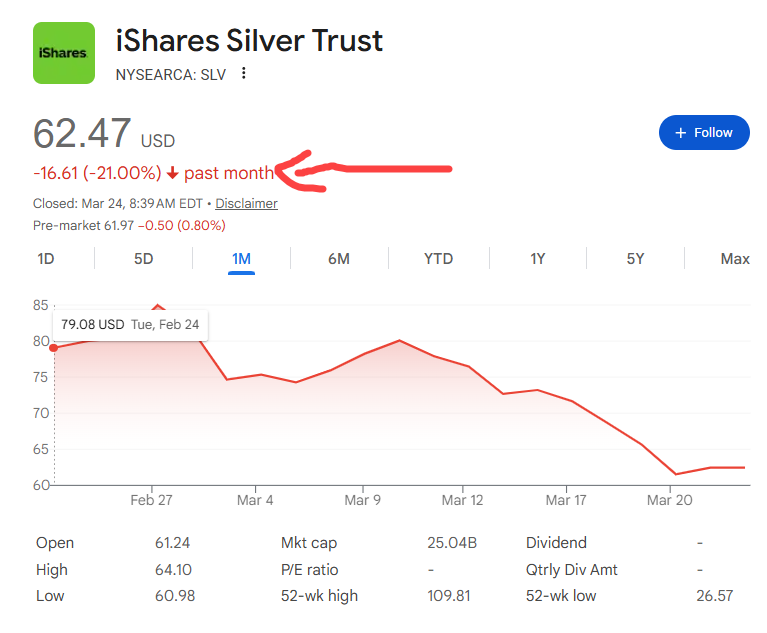Select the 1D time range tab

(x=46, y=259)
